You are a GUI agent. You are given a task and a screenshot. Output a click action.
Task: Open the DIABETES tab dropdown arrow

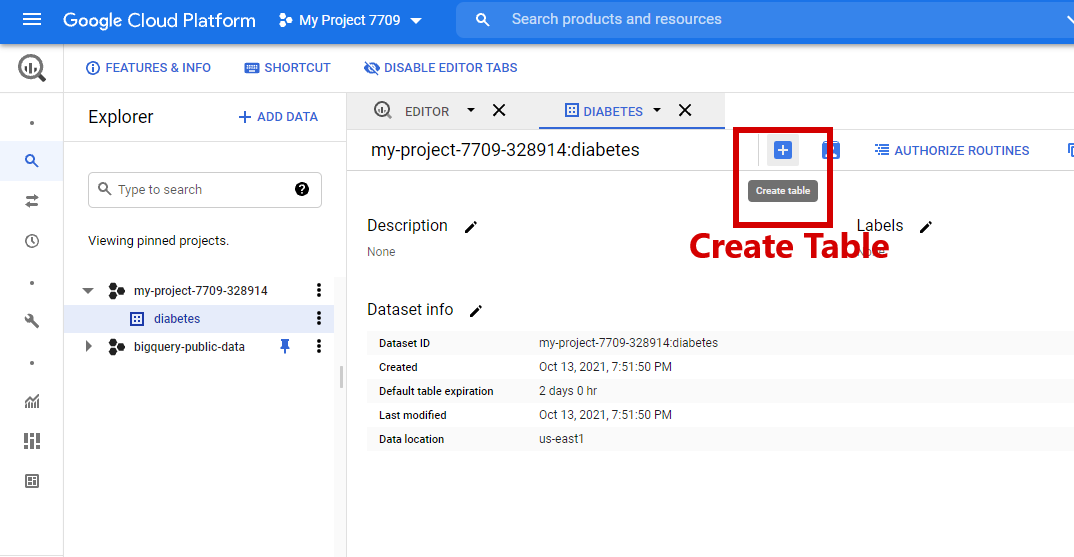point(657,110)
